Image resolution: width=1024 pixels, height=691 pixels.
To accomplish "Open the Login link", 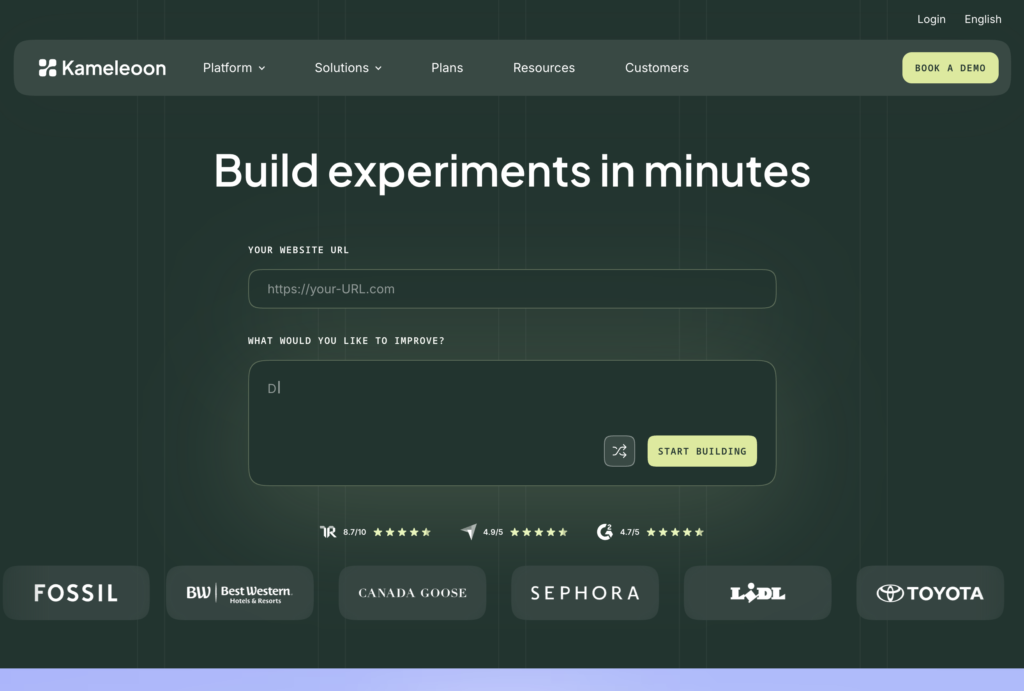I will 931,19.
